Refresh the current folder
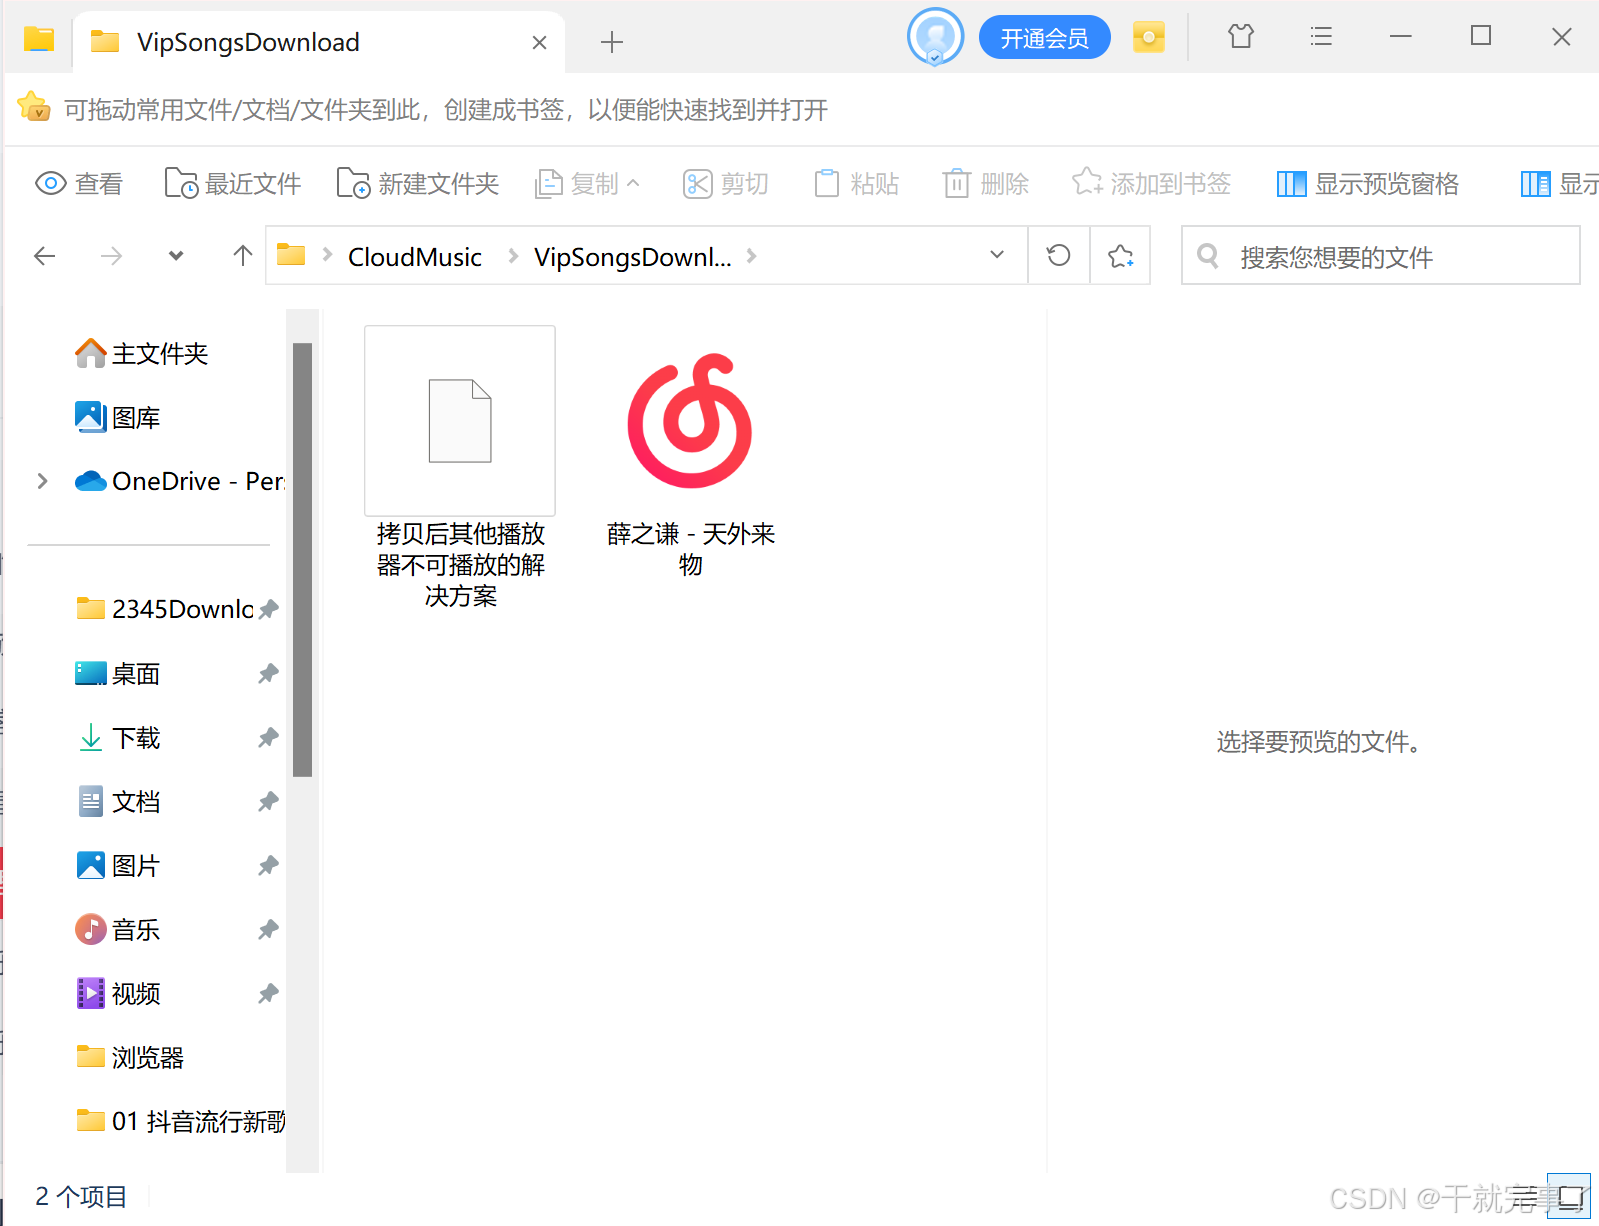The width and height of the screenshot is (1599, 1226). click(1059, 256)
